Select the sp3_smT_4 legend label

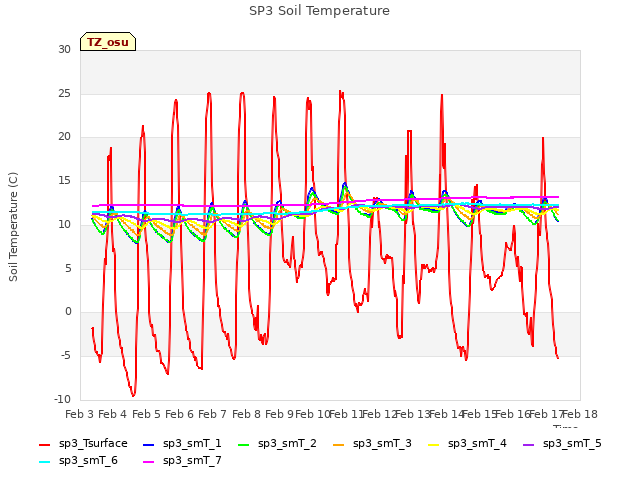(477, 444)
